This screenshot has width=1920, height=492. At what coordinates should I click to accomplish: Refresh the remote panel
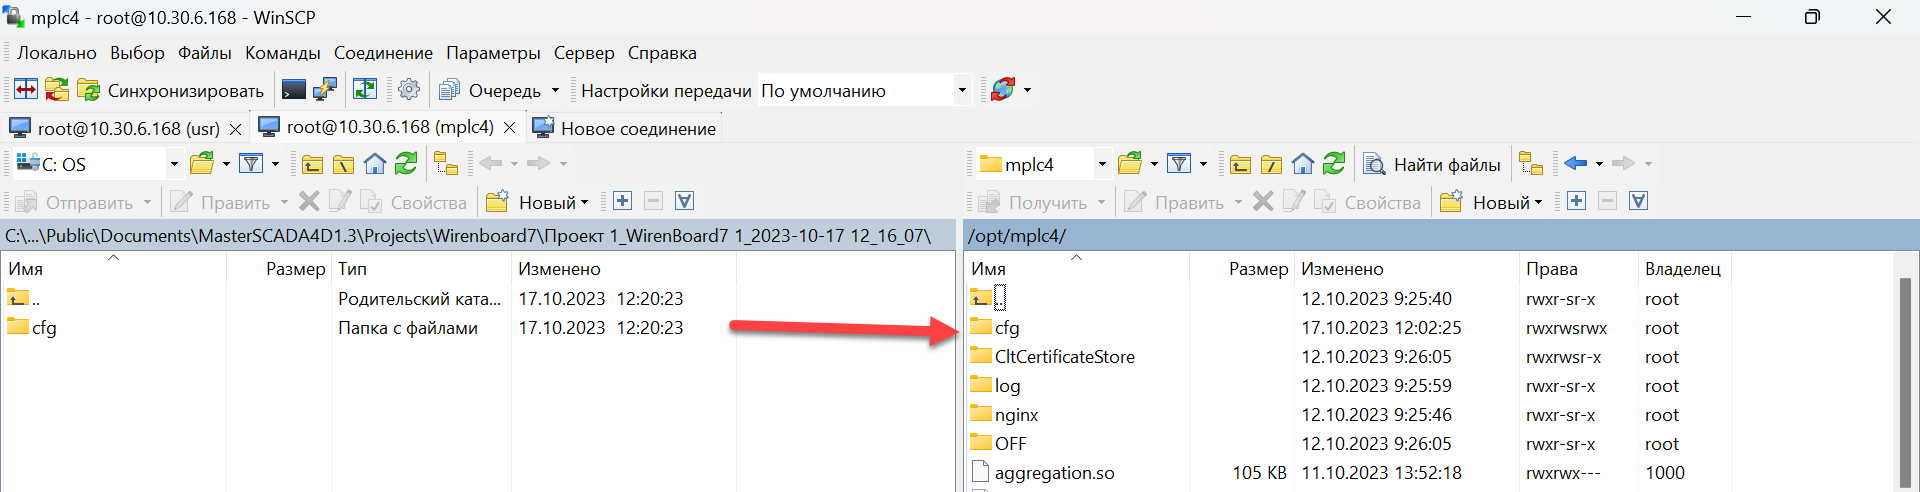coord(1334,163)
